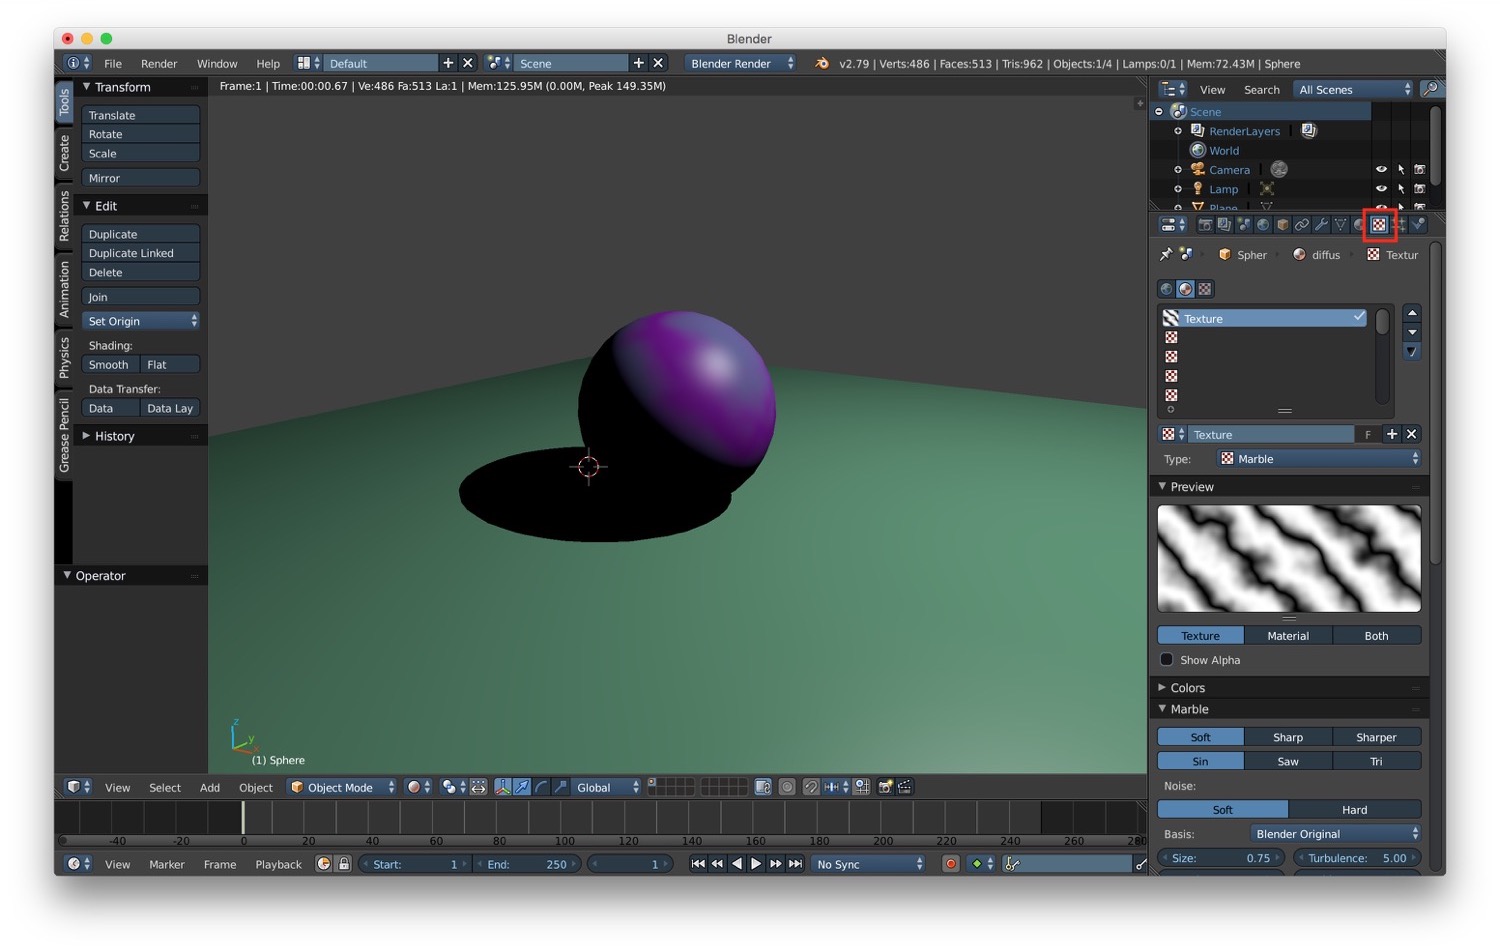Switch to the Create sidebar tab
Screen dimensions: 1500x948
[64, 152]
